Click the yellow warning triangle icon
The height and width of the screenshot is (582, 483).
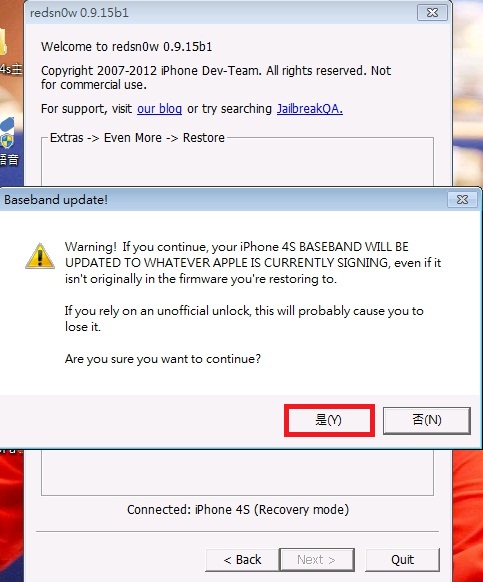(40, 256)
